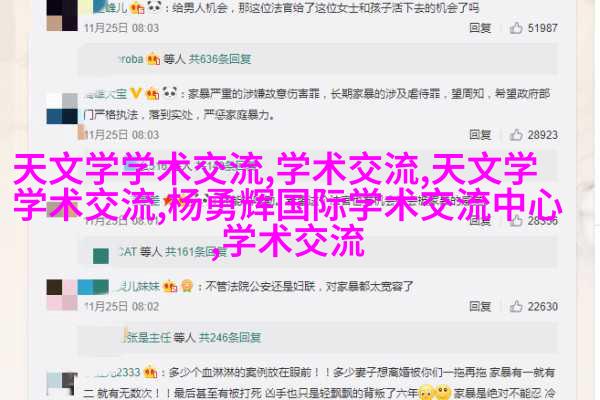Click the 11月25日 08:02 timestamp

point(121,306)
